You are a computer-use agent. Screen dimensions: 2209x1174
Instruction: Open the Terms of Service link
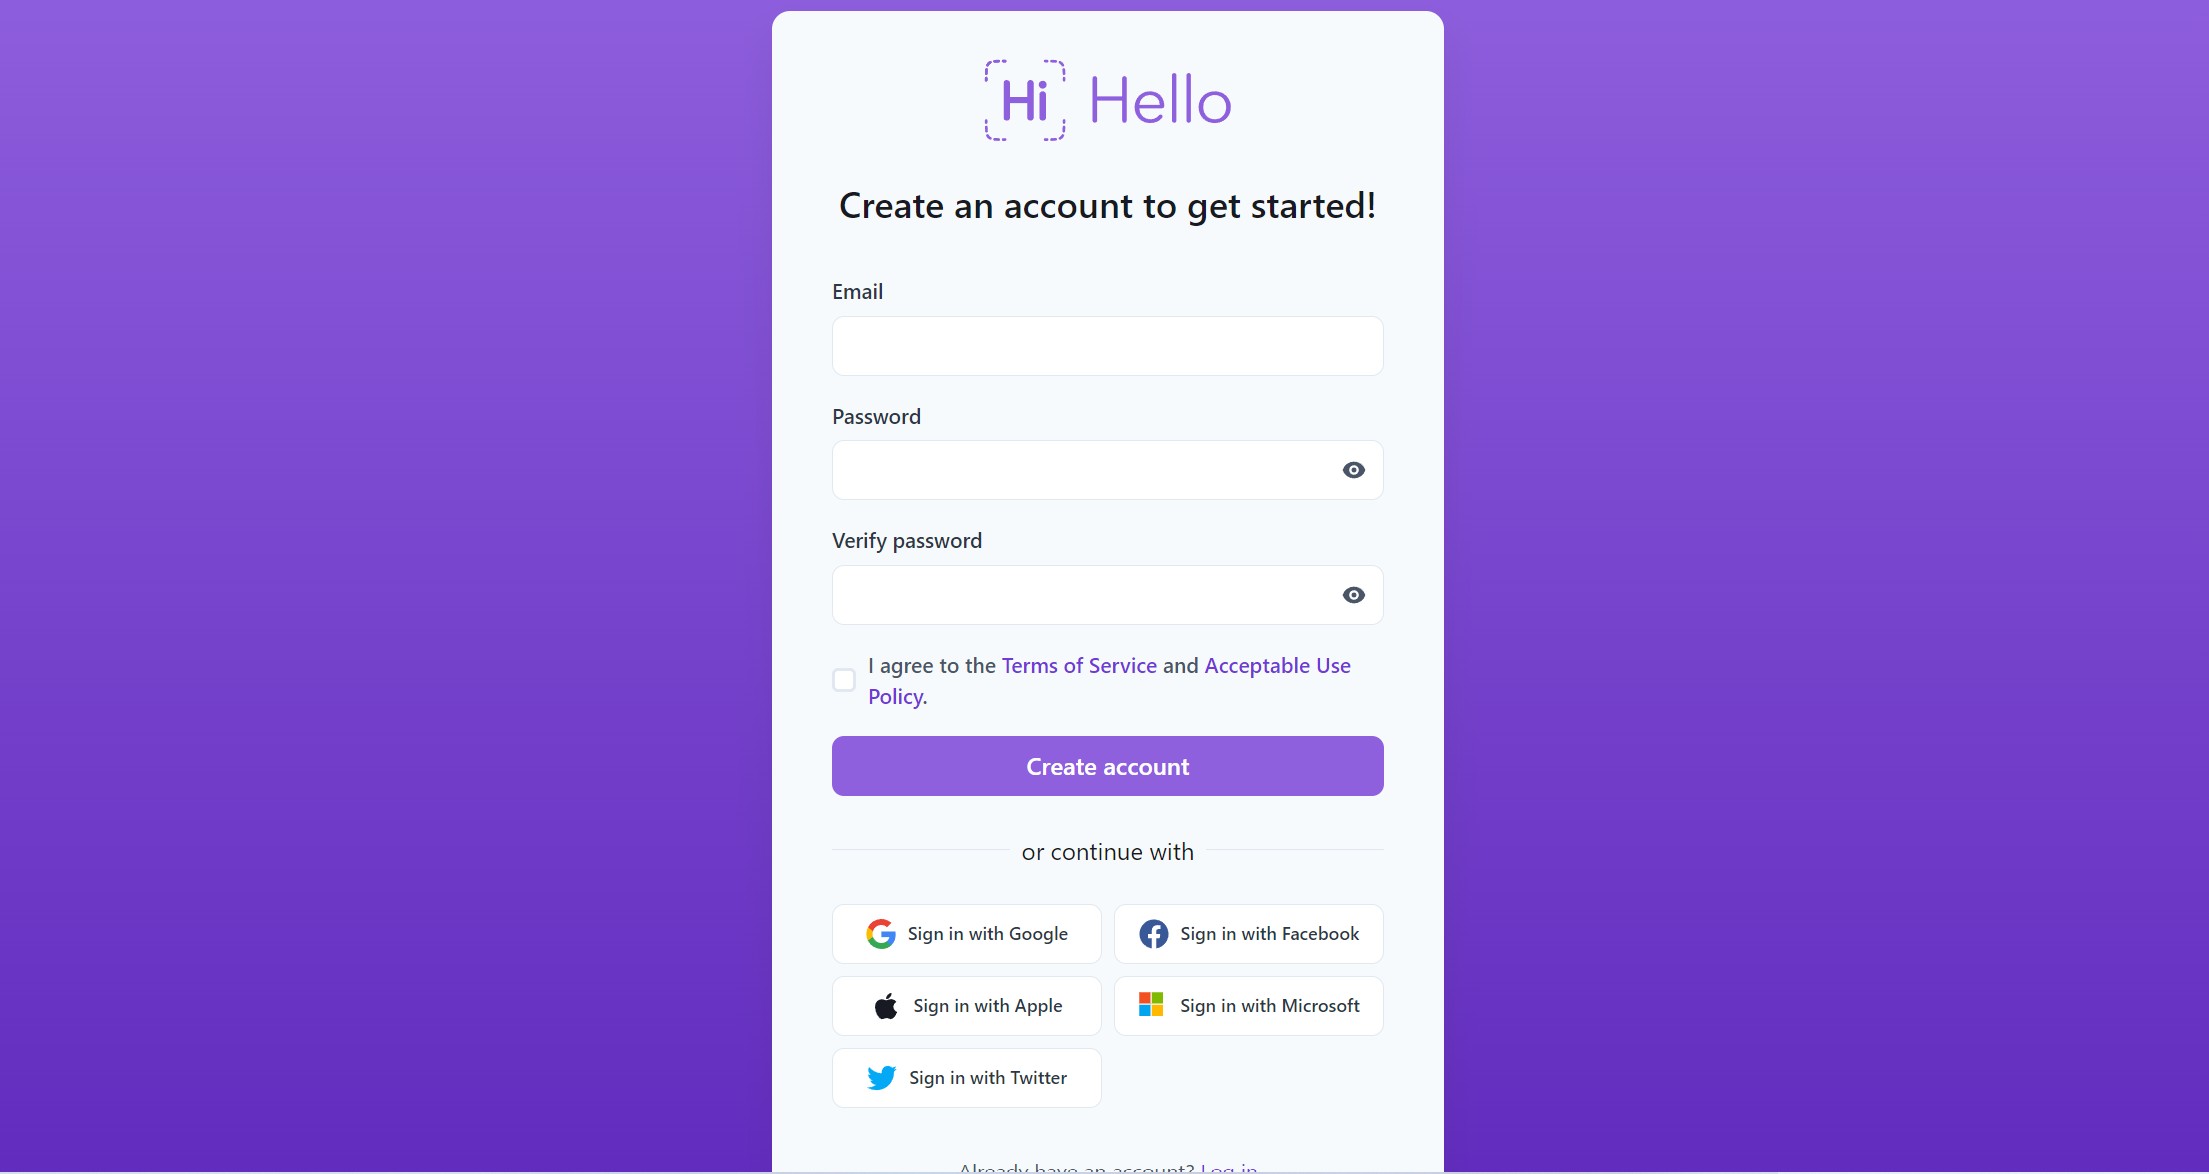(x=1079, y=666)
